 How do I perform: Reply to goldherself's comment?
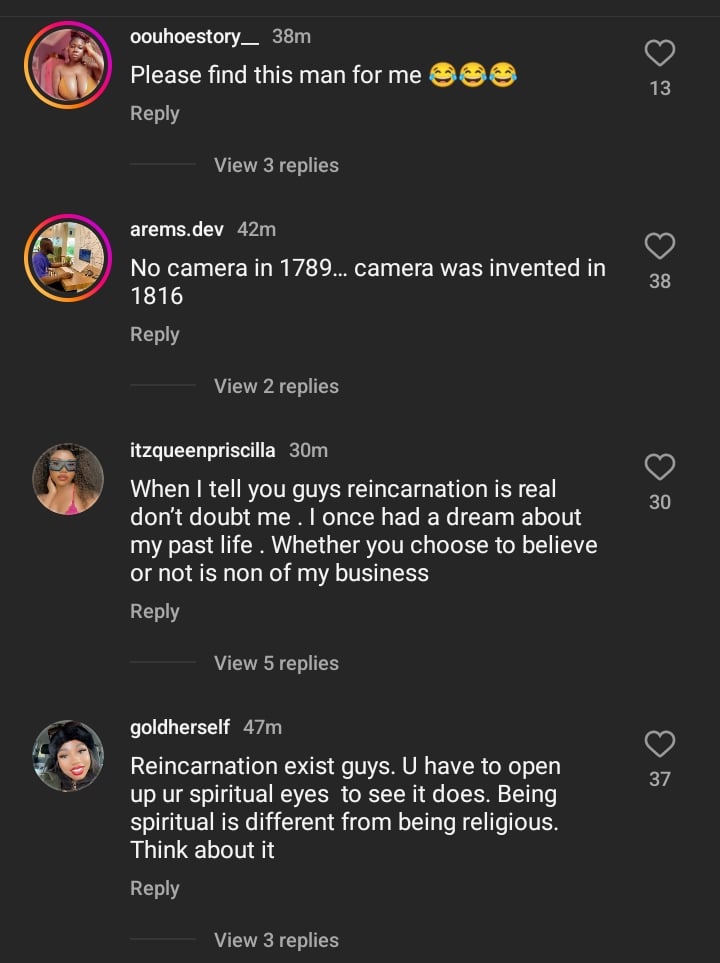click(154, 889)
